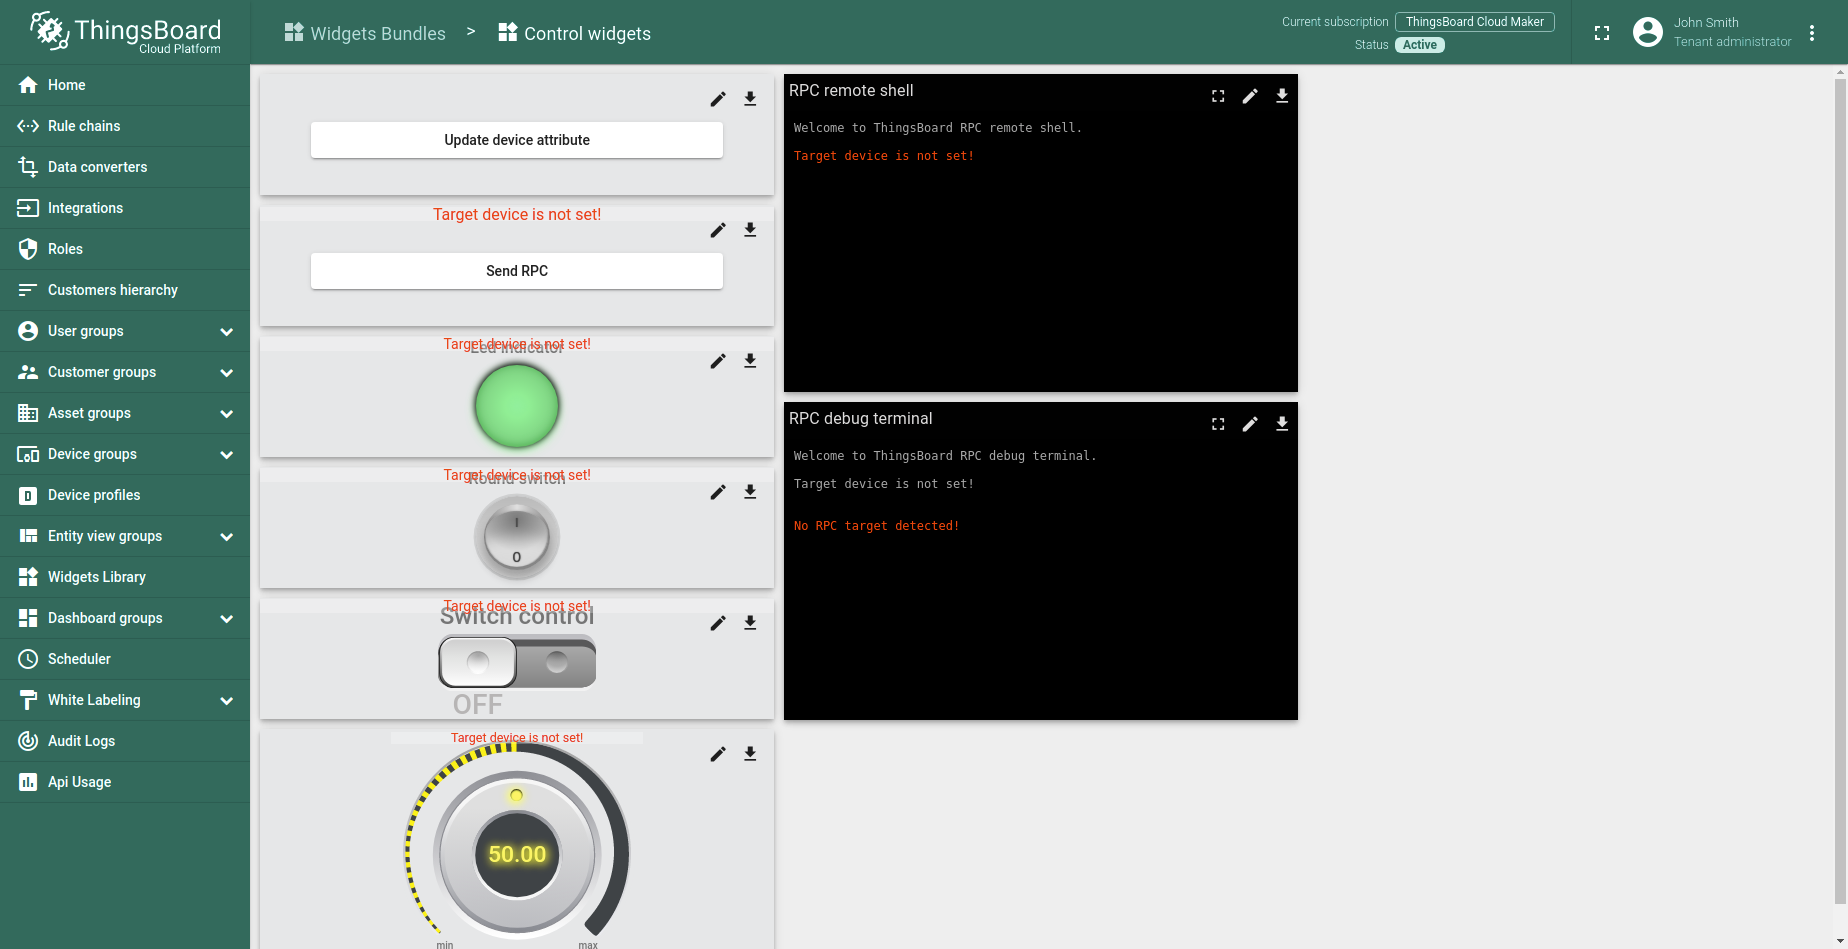Click the Active status badge
Screen dimensions: 1848x949
tap(1420, 45)
